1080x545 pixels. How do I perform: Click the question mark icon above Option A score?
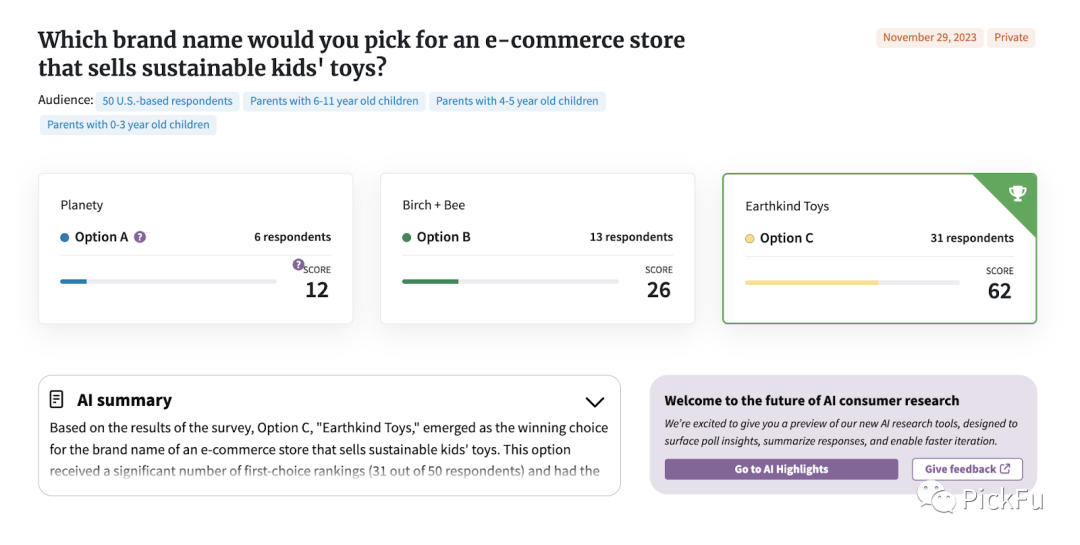click(x=298, y=265)
